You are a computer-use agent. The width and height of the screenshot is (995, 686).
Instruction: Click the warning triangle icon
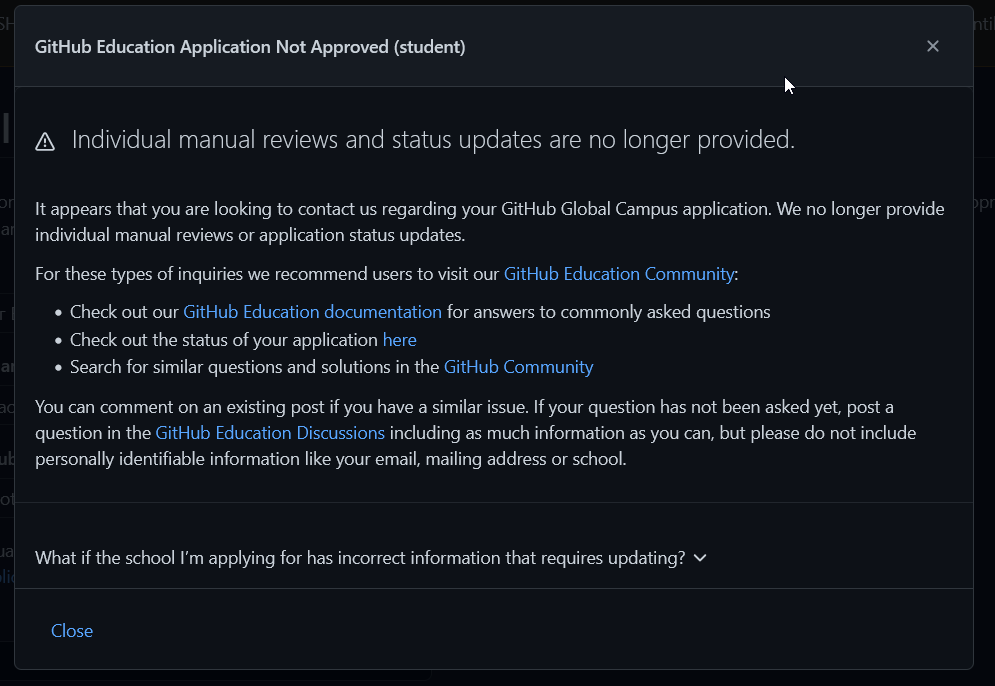pyautogui.click(x=45, y=142)
